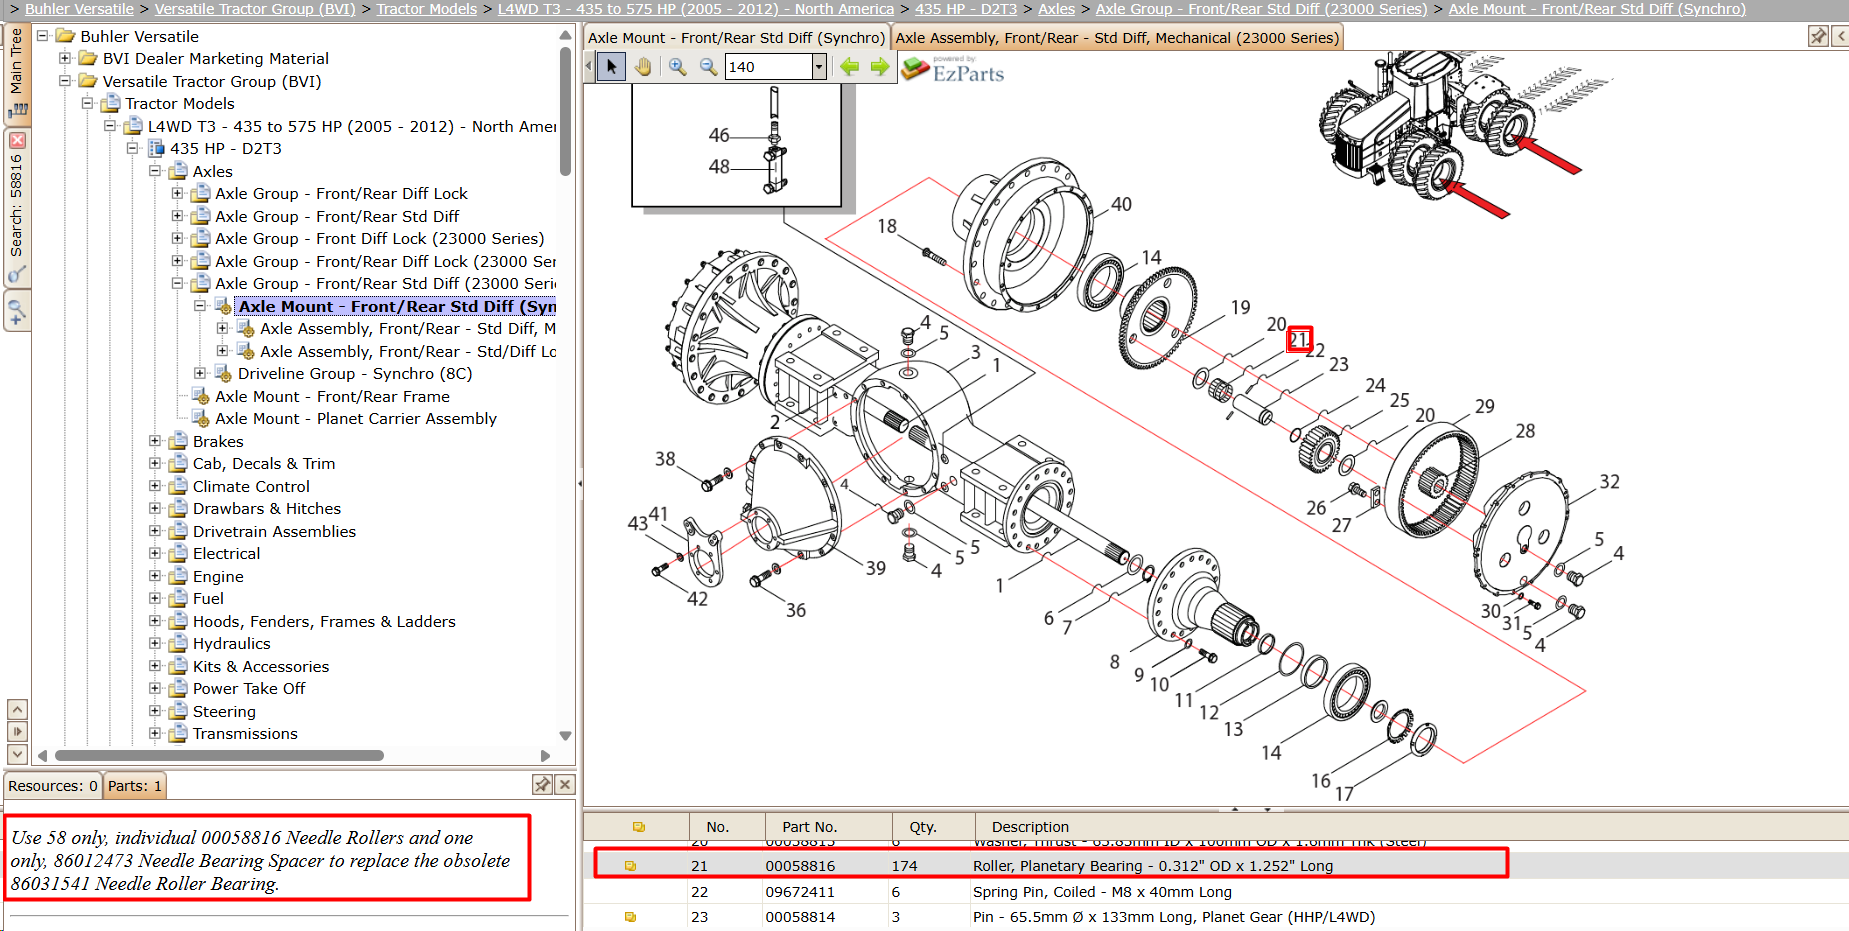Expand the Hydraulics tree node

[155, 643]
